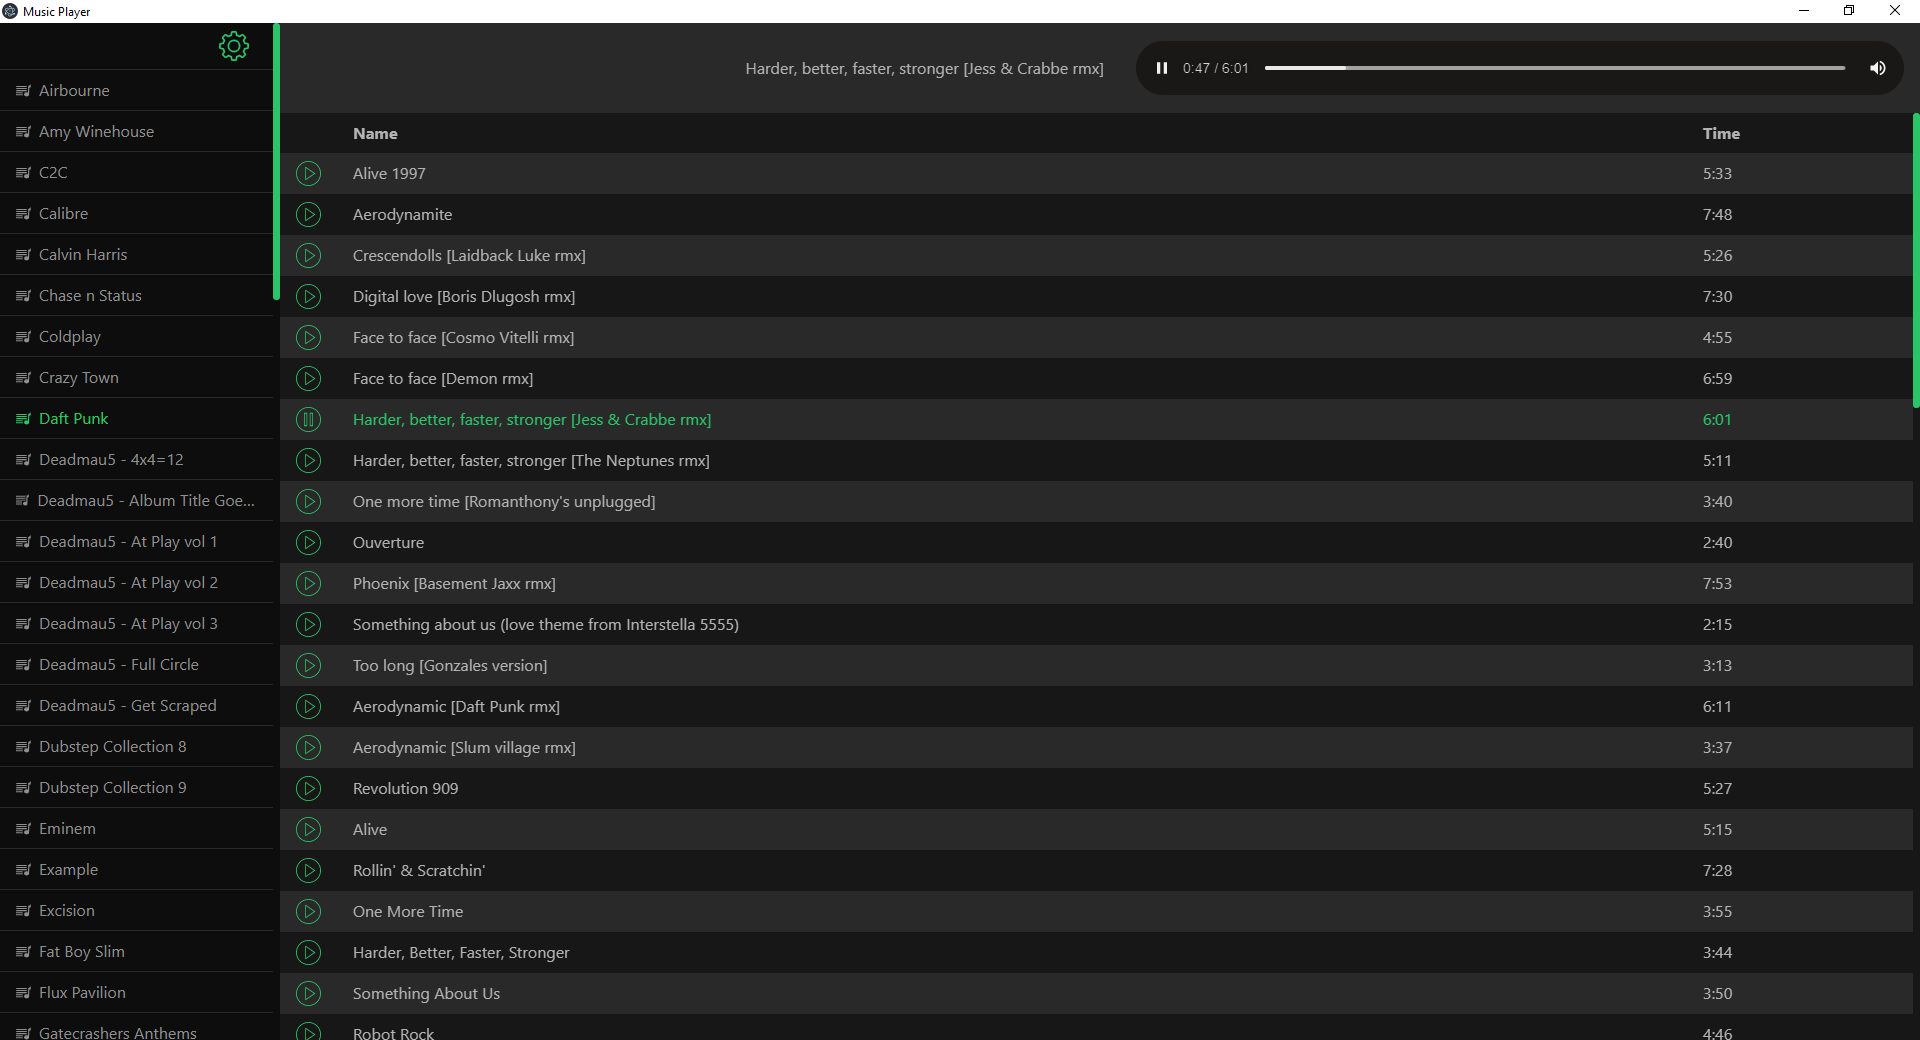The height and width of the screenshot is (1040, 1920).
Task: Select the Crazy Town playlist
Action: click(x=136, y=377)
